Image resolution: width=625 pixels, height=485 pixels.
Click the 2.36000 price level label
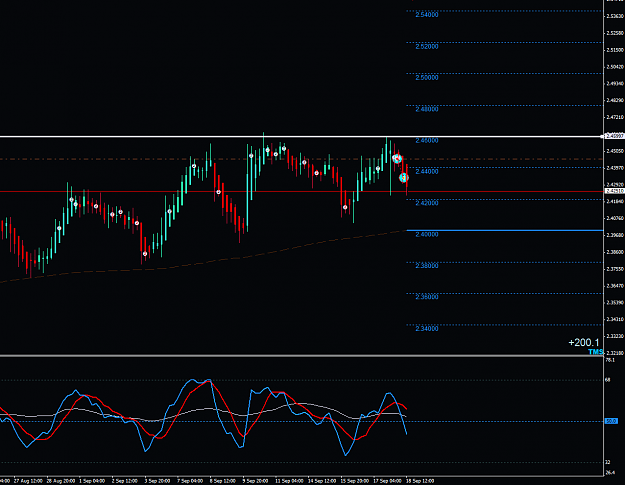(x=426, y=297)
